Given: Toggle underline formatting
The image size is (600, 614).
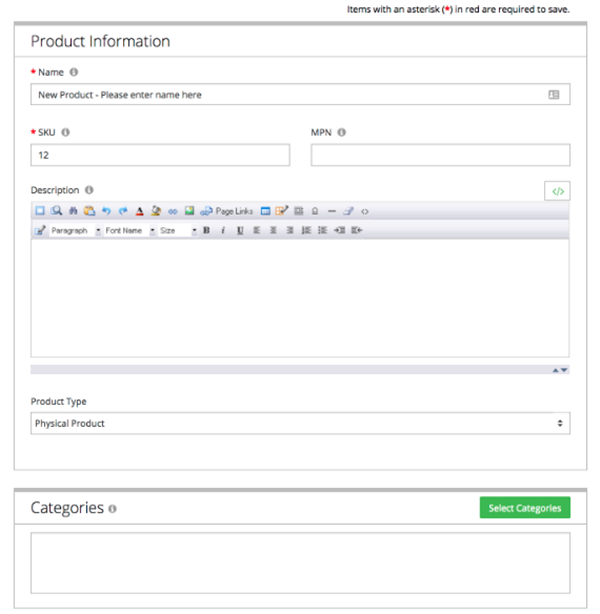Looking at the screenshot, I should 240,230.
